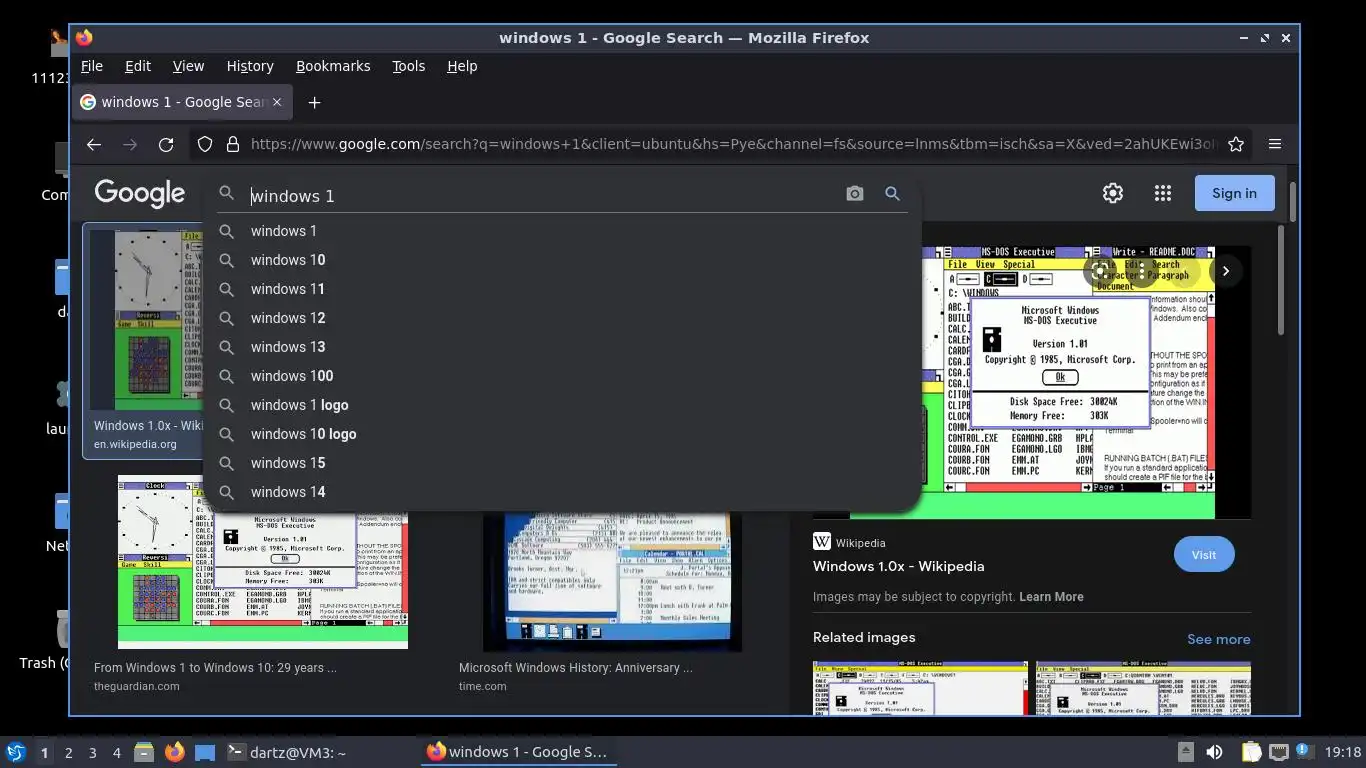Choose suggestion 'windows 15'

click(x=562, y=463)
